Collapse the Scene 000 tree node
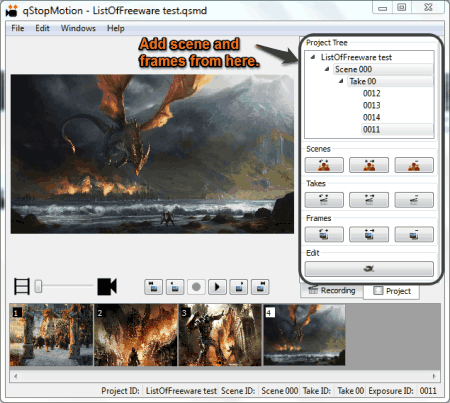 (x=327, y=69)
